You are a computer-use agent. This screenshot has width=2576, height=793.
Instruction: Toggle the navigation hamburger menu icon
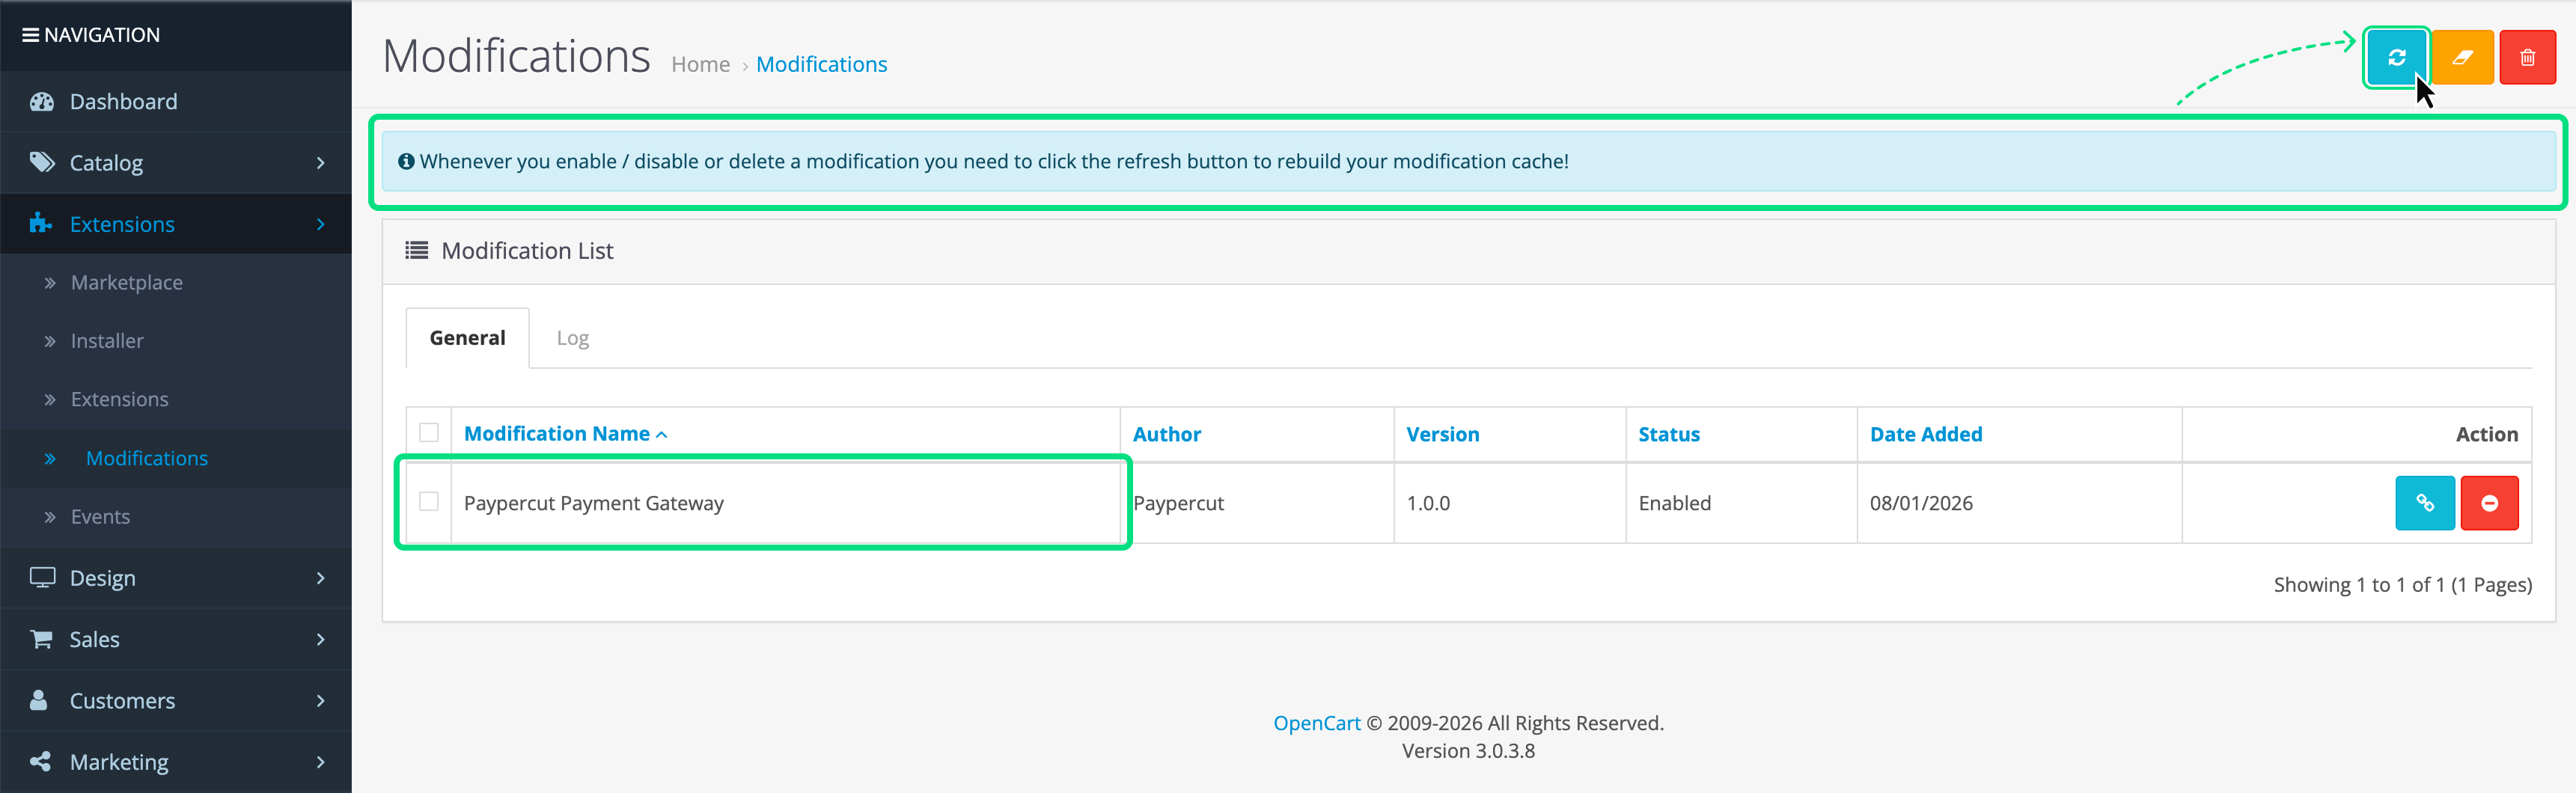[x=31, y=35]
